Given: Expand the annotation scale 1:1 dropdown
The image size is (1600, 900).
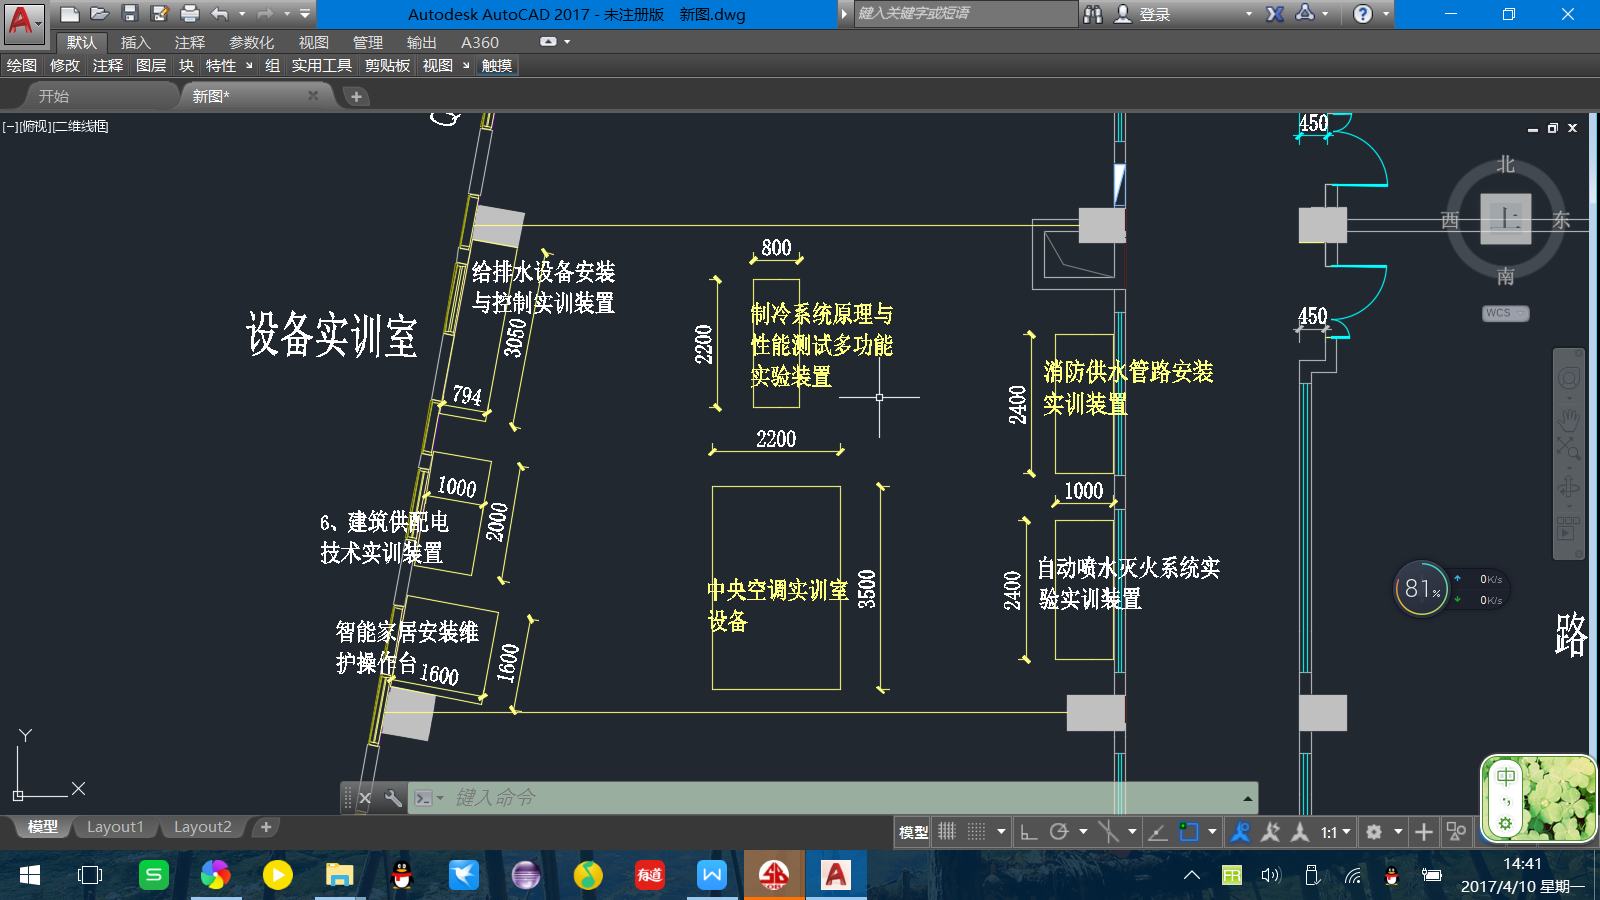Looking at the screenshot, I should tap(1336, 832).
